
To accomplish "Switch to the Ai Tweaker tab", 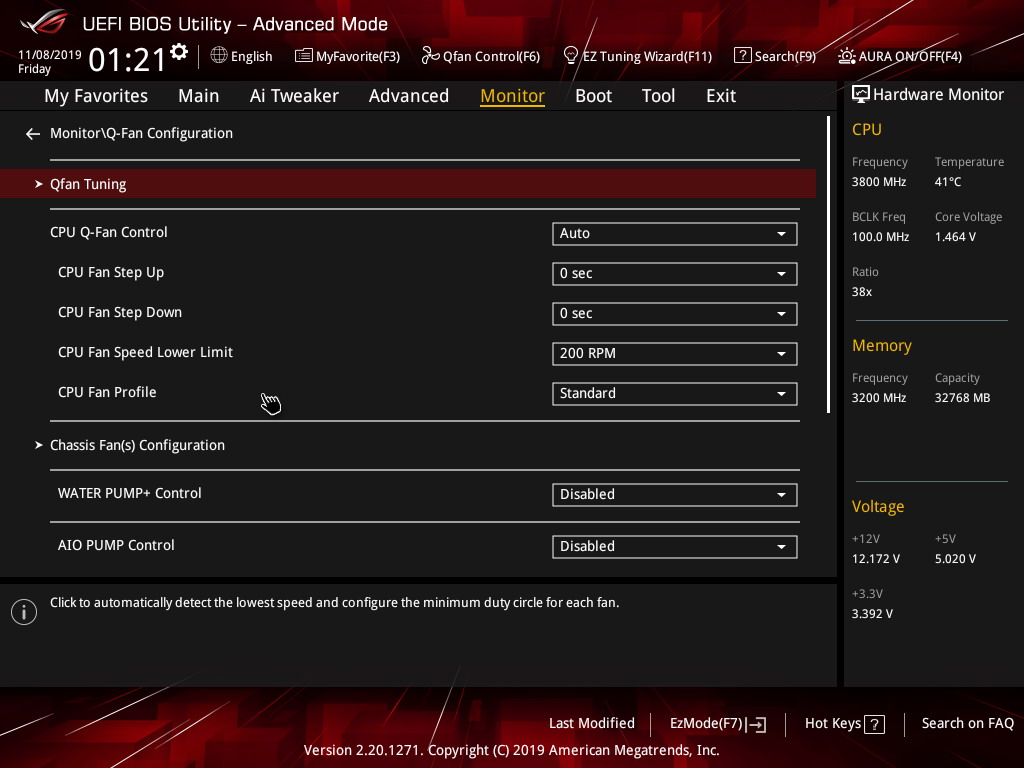I will pyautogui.click(x=294, y=96).
